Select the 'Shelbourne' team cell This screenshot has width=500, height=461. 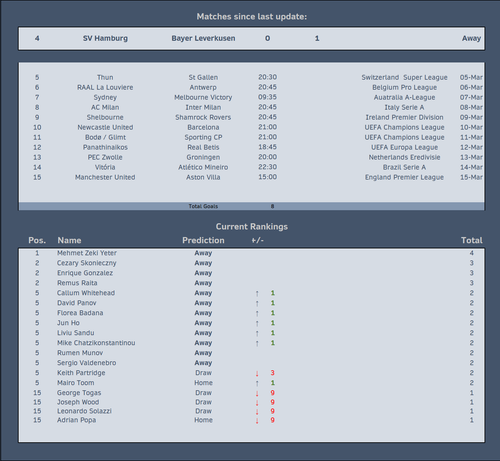pos(105,117)
